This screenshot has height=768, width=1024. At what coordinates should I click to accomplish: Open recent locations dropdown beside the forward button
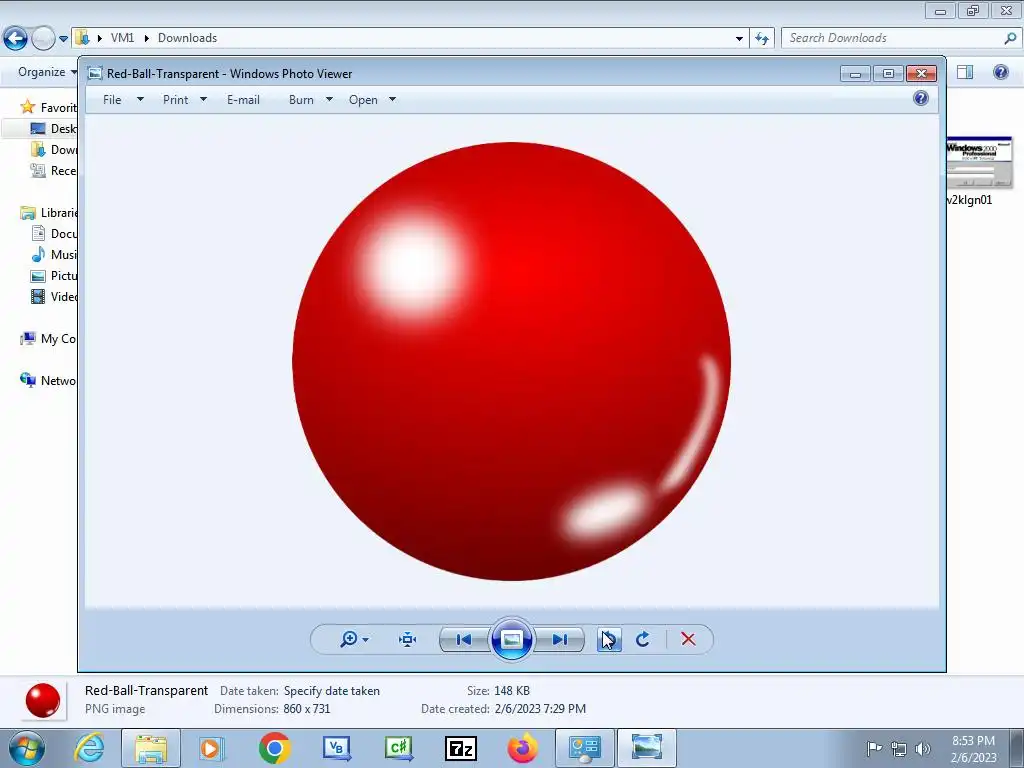[x=63, y=39]
